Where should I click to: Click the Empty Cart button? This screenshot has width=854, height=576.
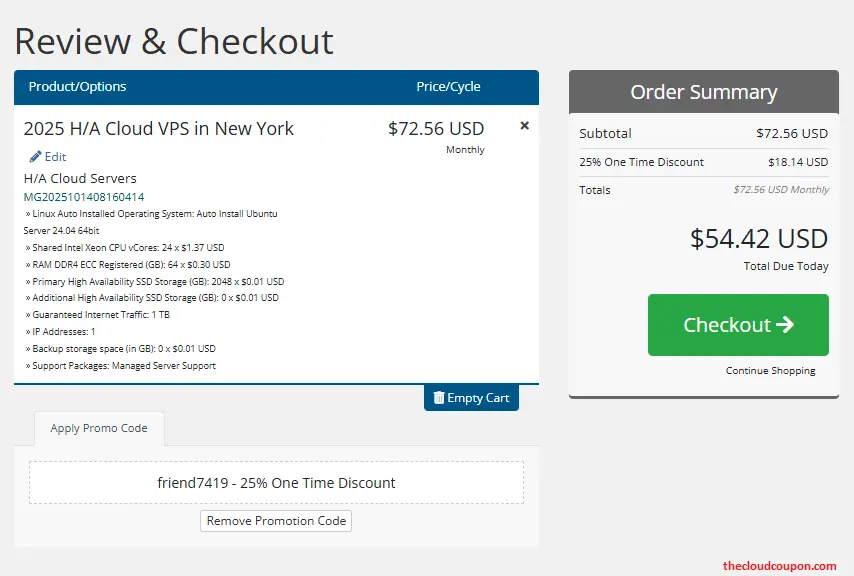(471, 398)
